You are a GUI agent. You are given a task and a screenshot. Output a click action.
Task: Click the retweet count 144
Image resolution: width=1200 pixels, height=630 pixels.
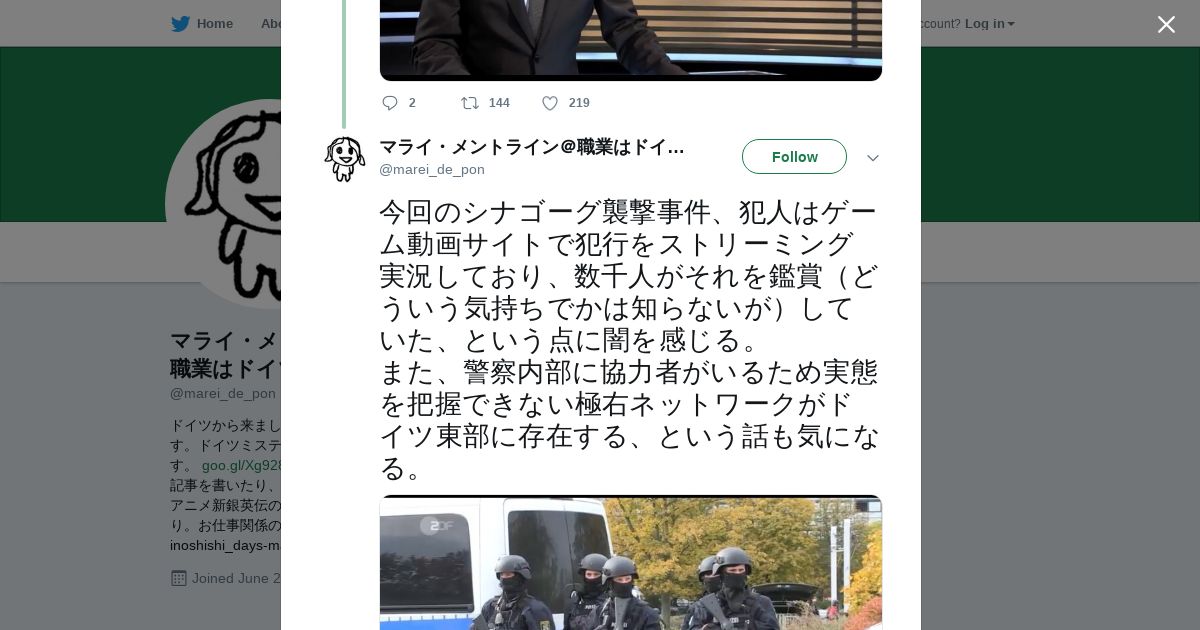499,103
